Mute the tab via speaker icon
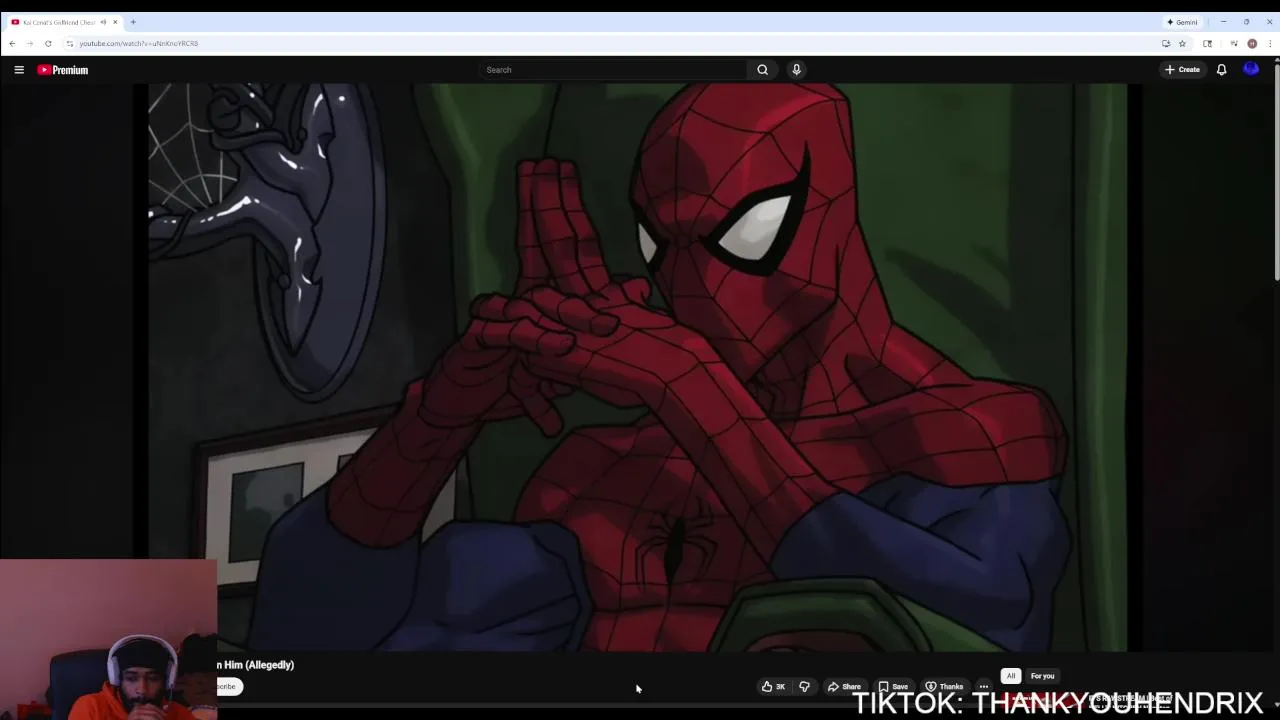The width and height of the screenshot is (1280, 720). point(103,22)
